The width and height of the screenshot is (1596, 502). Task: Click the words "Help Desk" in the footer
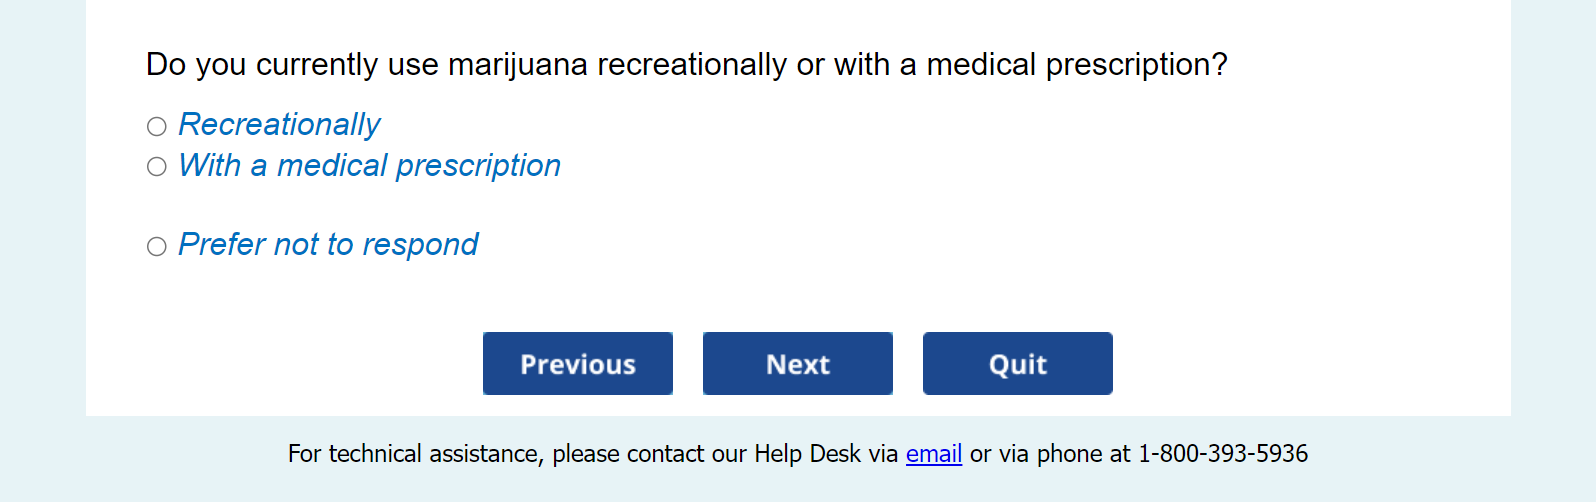[807, 454]
